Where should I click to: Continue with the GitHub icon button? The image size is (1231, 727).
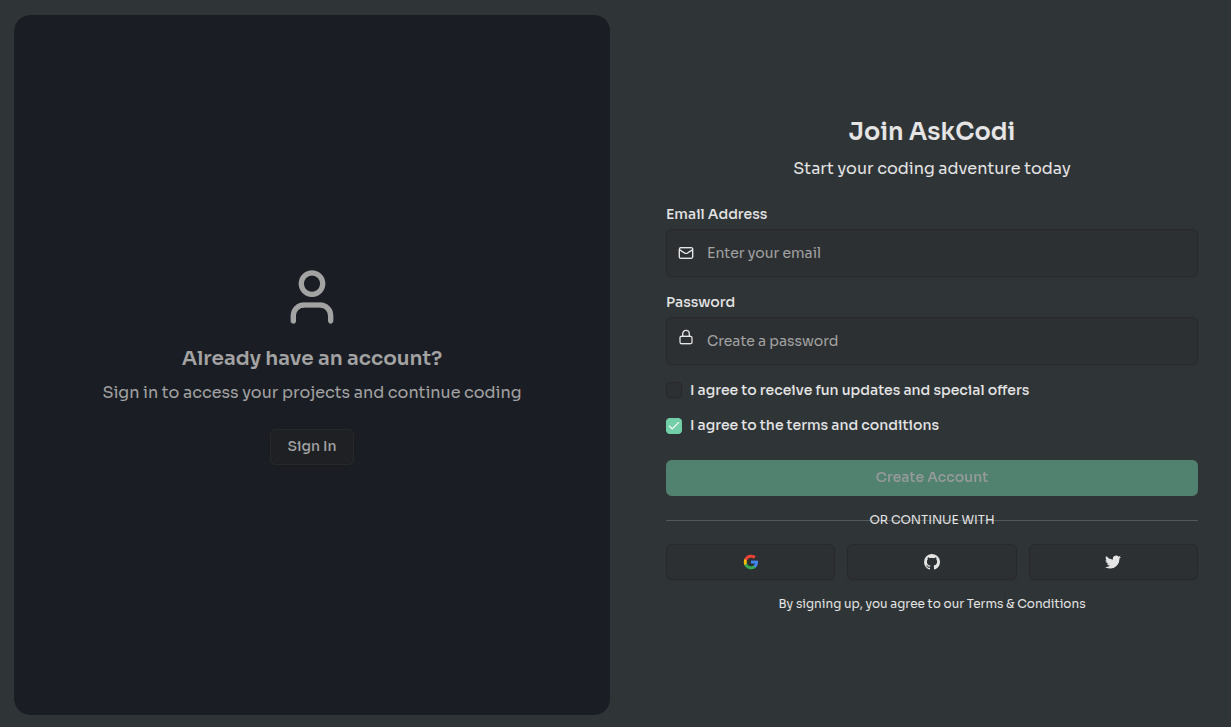[931, 562]
